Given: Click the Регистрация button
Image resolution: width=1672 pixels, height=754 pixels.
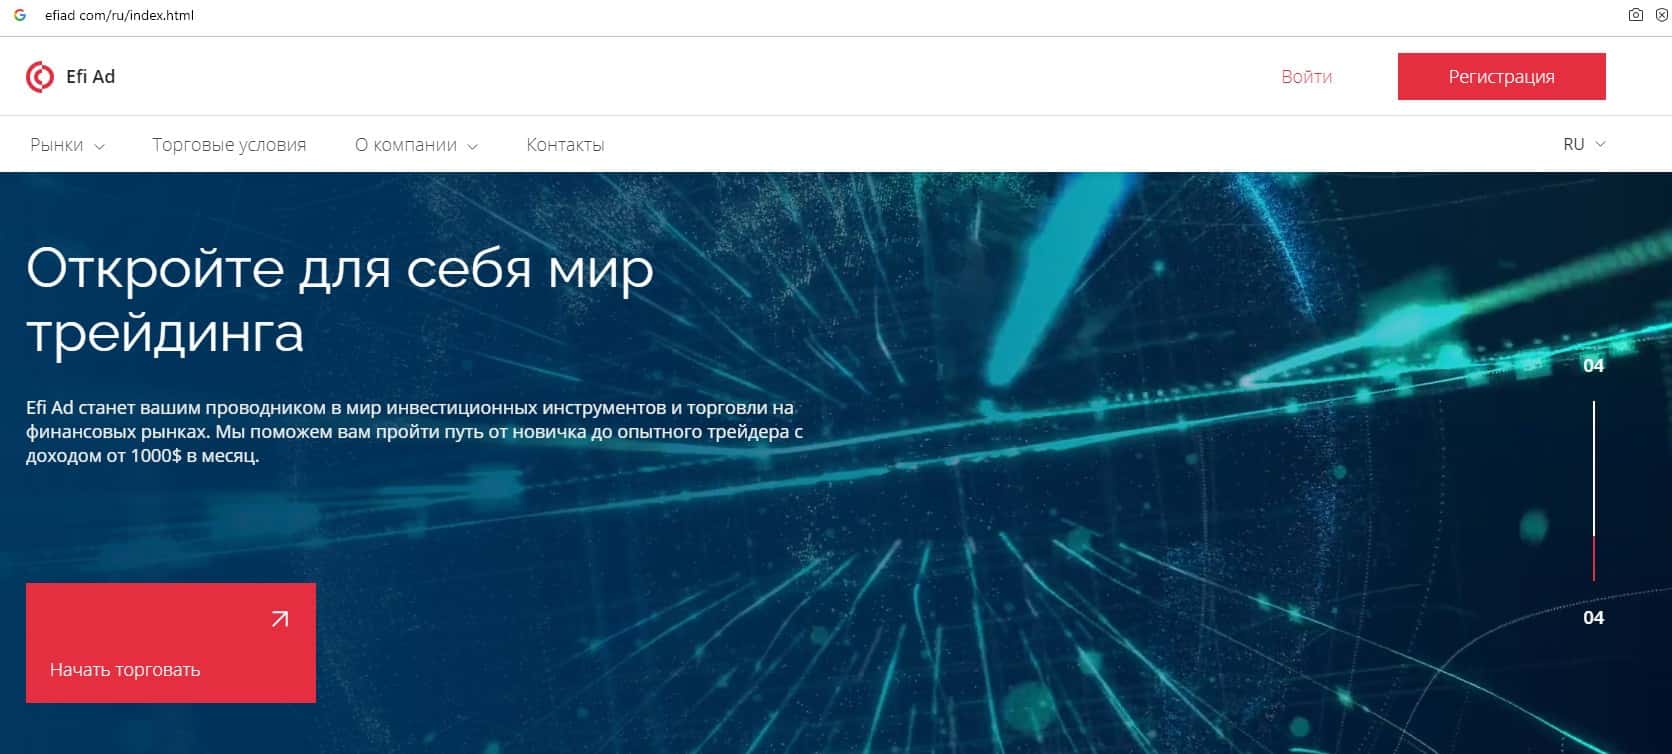Looking at the screenshot, I should pyautogui.click(x=1501, y=76).
